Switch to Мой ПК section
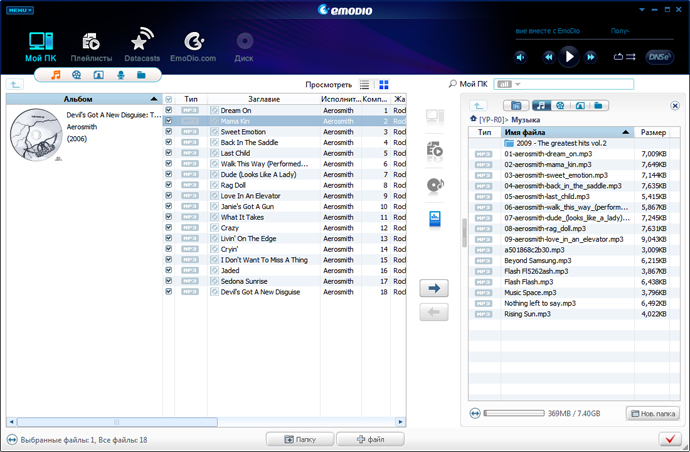Viewport: 690px width, 452px height. [x=40, y=47]
